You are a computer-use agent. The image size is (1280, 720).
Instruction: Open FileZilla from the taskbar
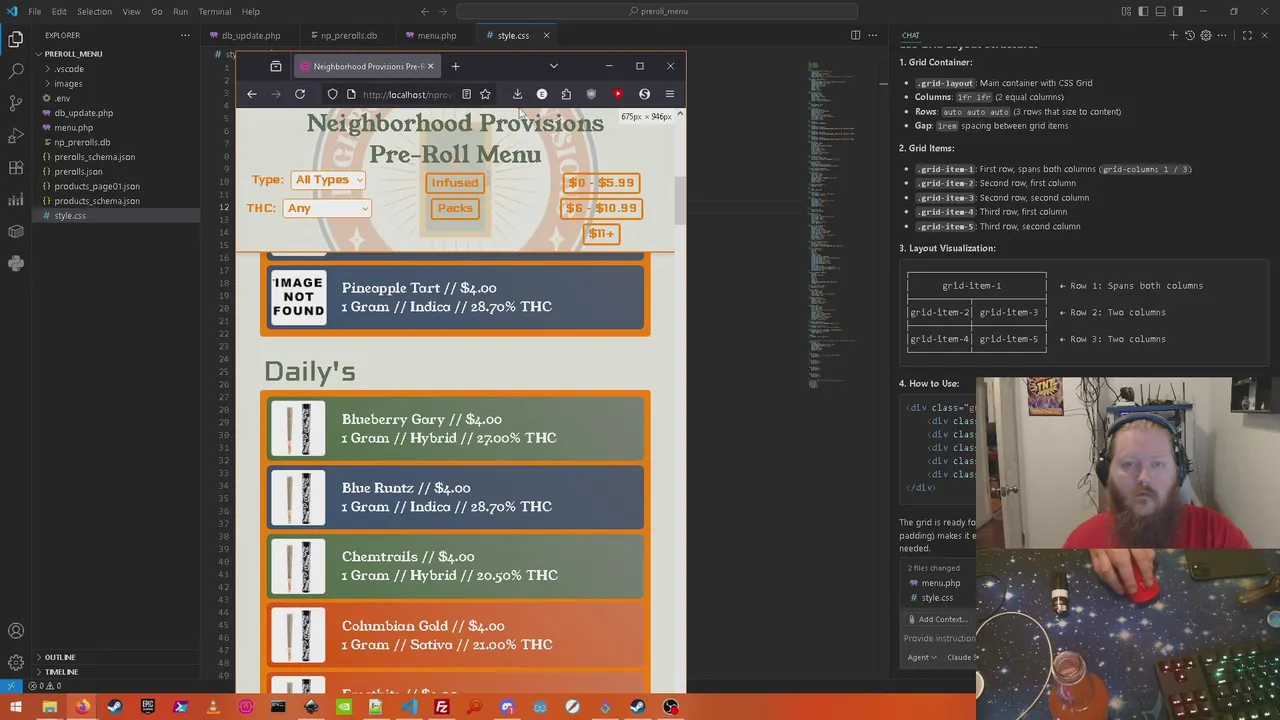[441, 708]
